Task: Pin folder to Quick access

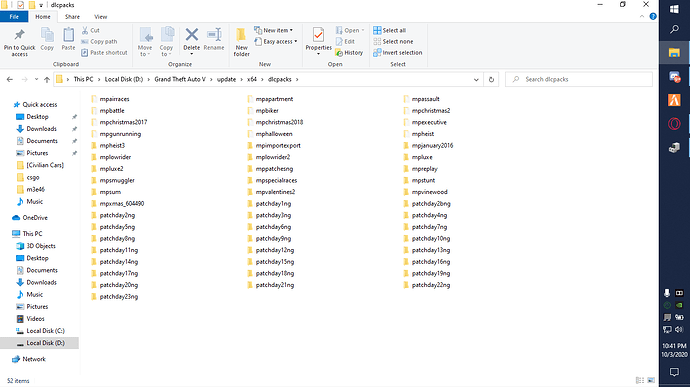Action: pyautogui.click(x=19, y=43)
